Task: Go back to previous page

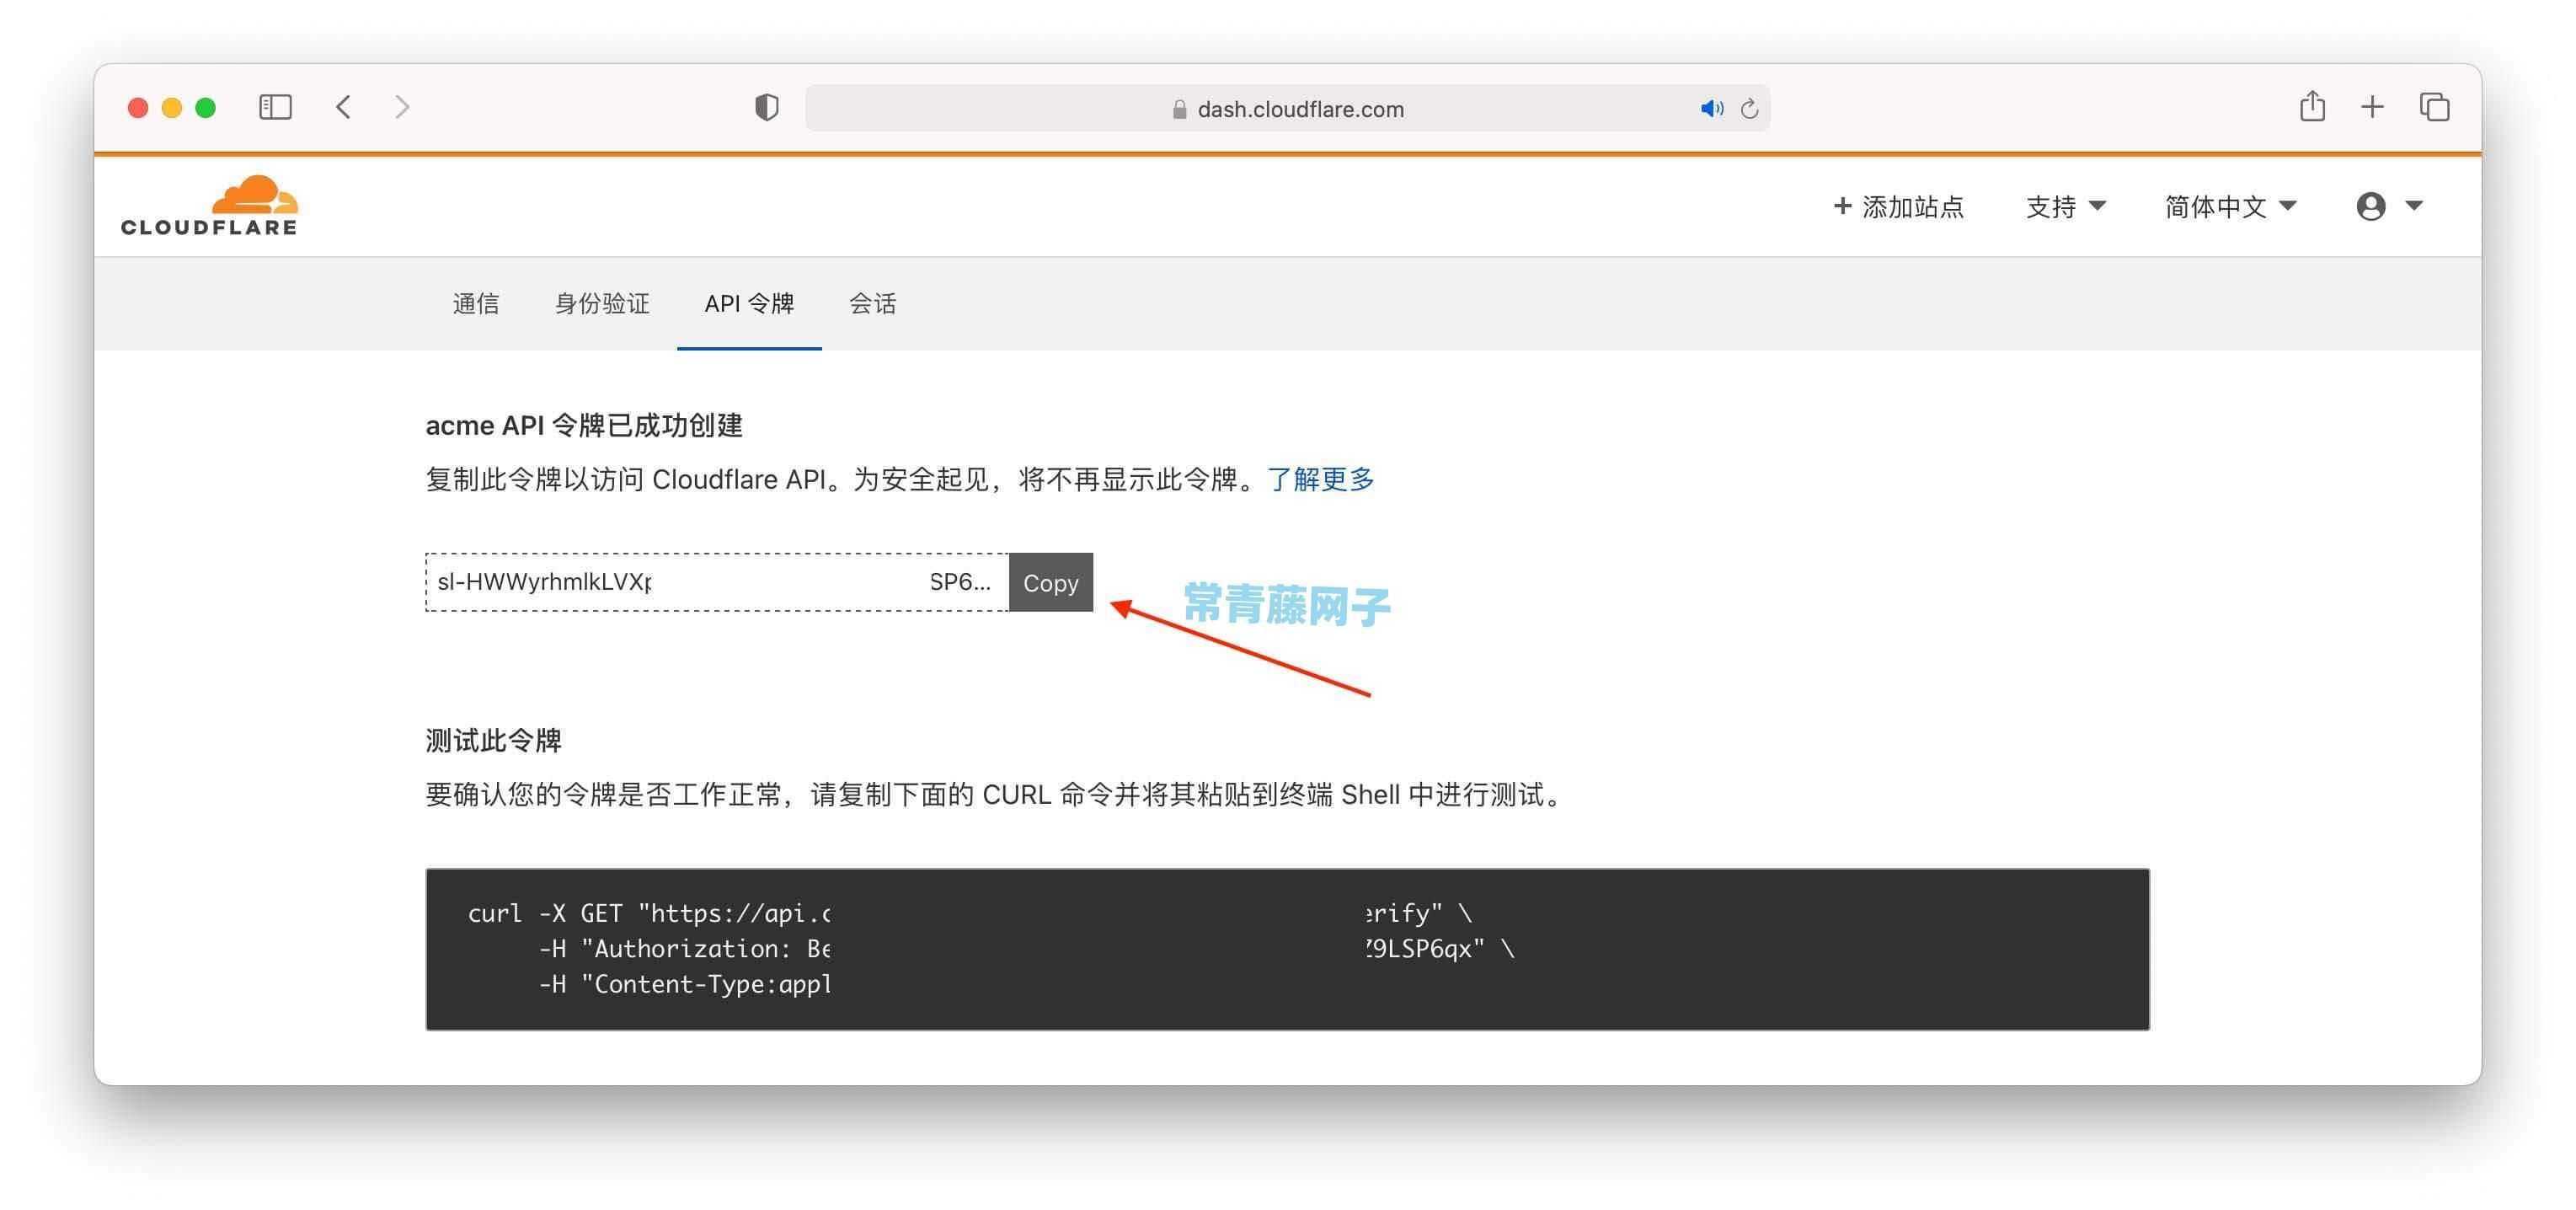Action: (343, 107)
